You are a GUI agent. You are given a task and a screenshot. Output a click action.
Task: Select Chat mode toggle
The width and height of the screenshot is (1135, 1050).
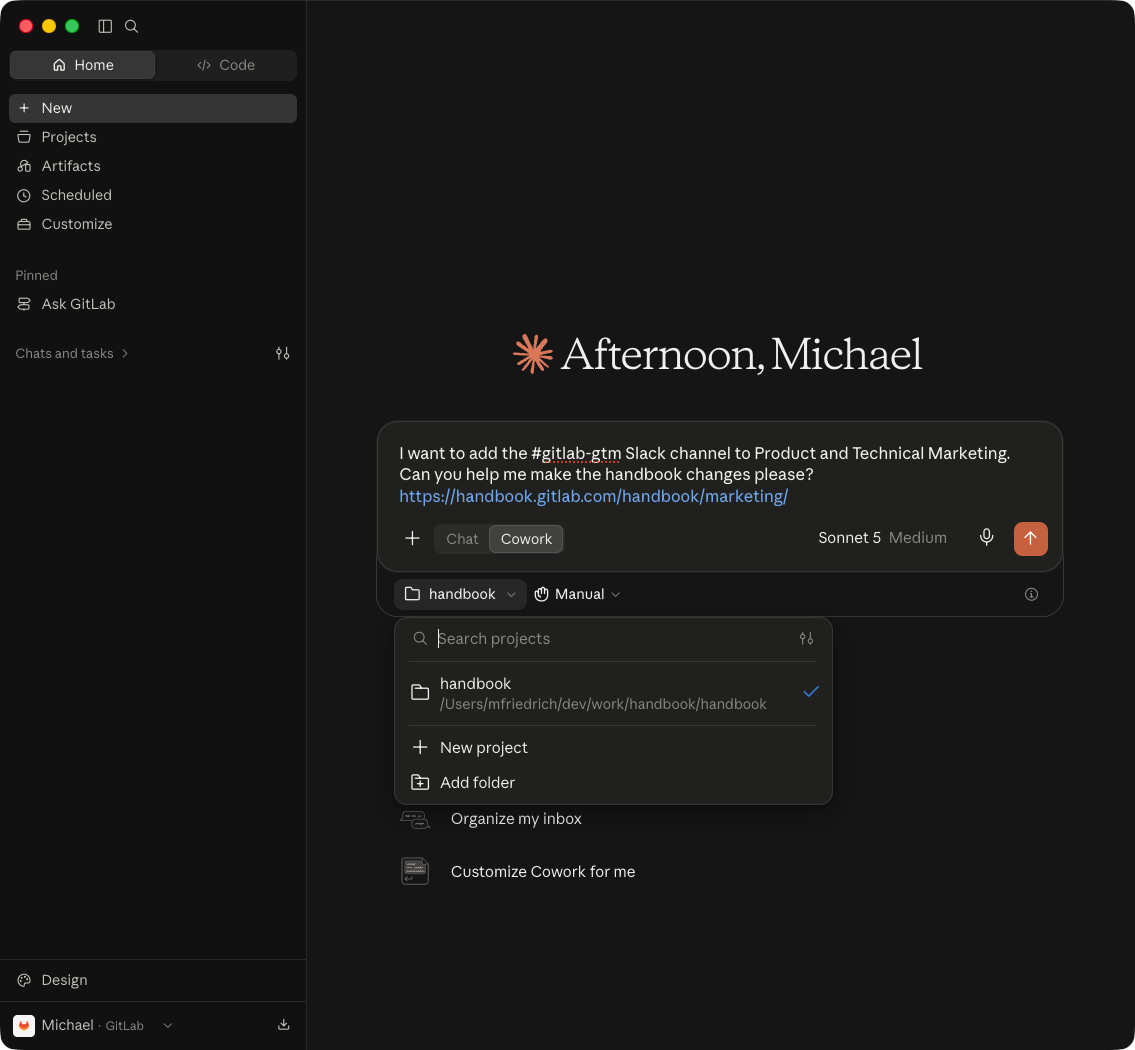tap(462, 539)
